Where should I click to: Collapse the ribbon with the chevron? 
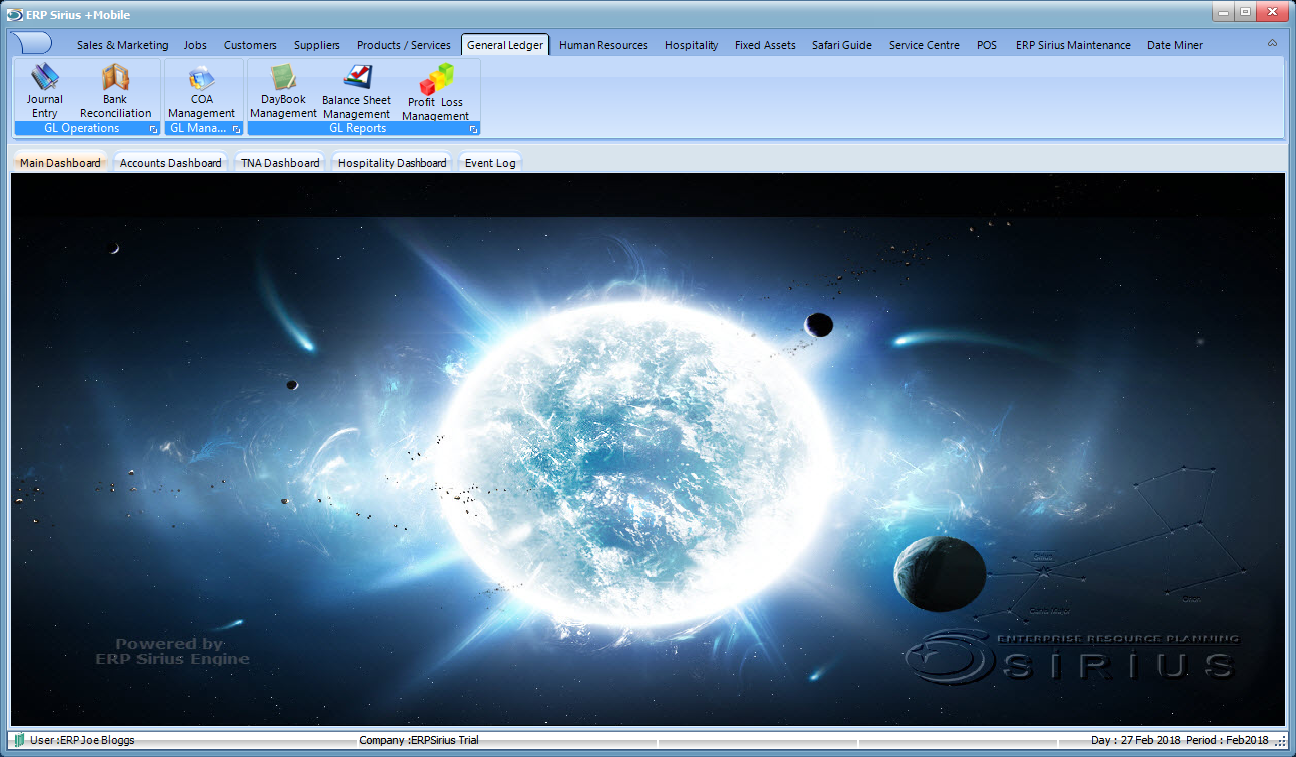1272,44
